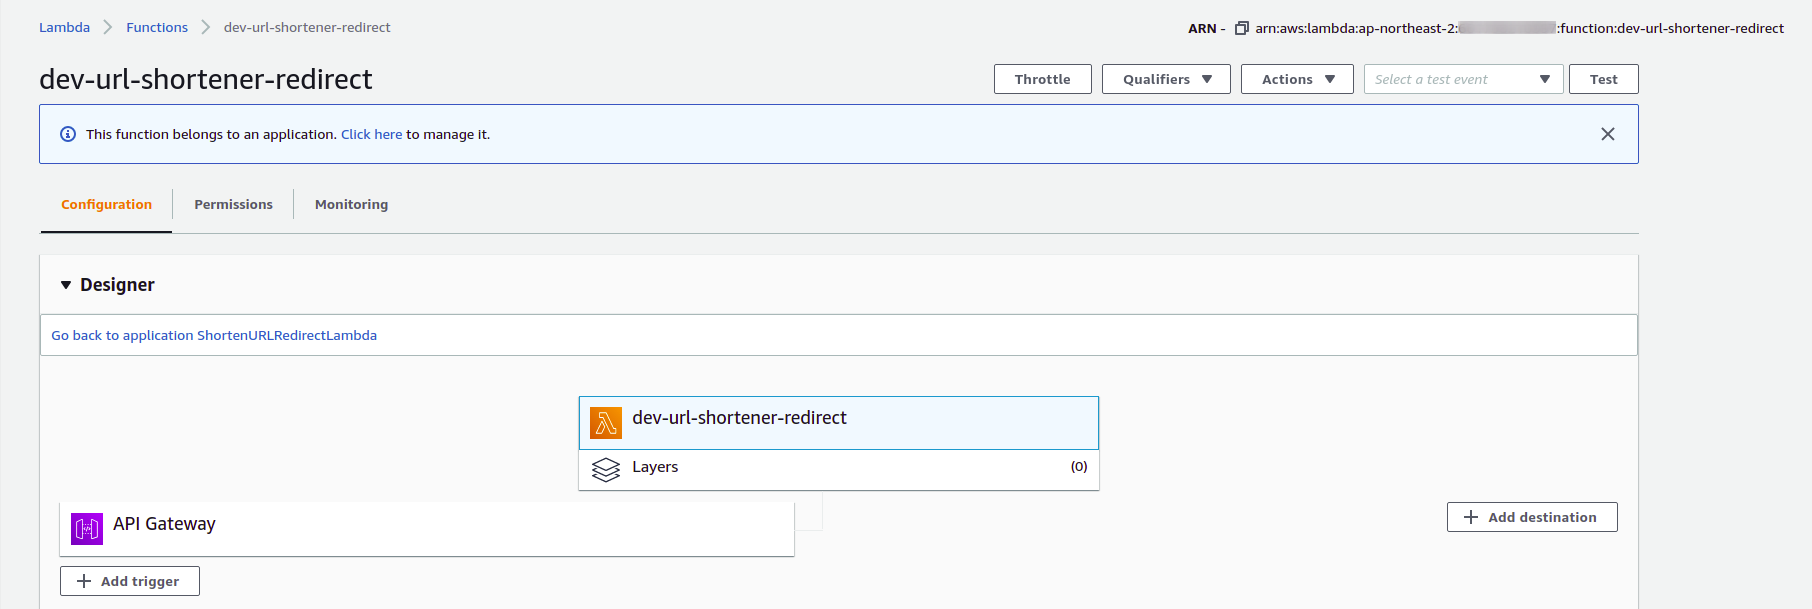Screen dimensions: 1812x609
Task: Click the copy ARN icon
Action: 1242,28
